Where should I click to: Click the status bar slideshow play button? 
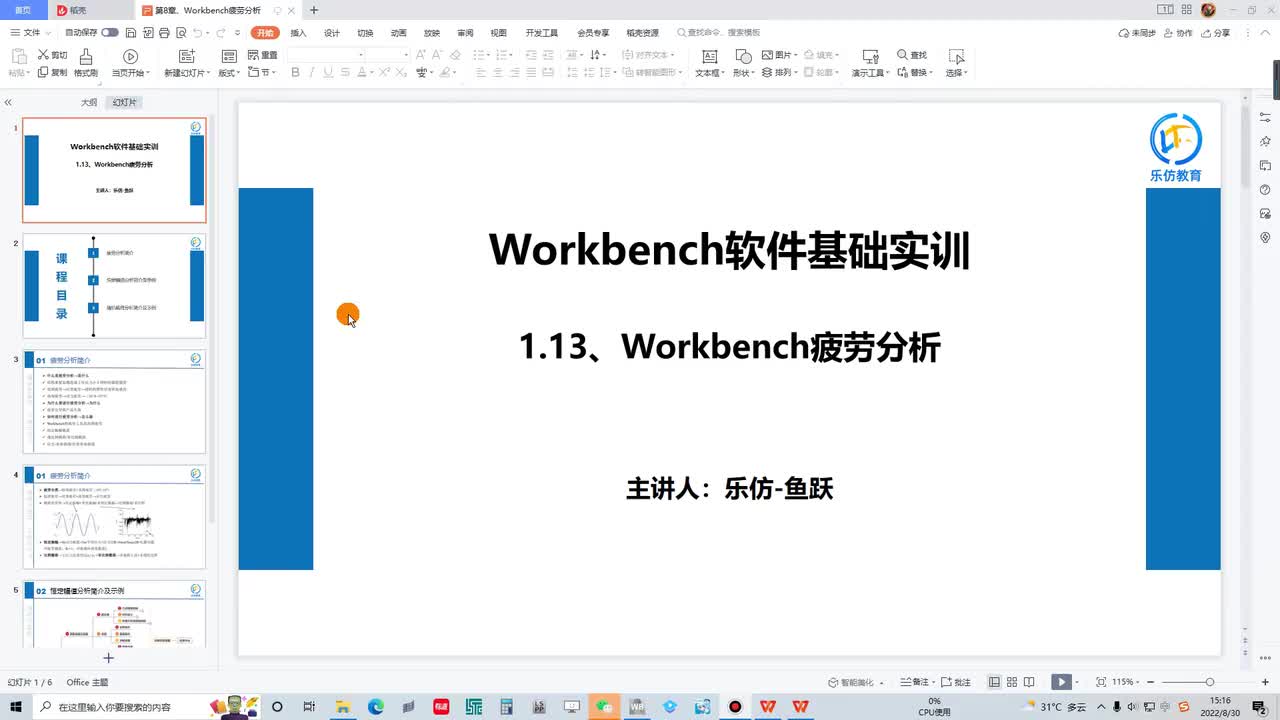click(x=1060, y=682)
